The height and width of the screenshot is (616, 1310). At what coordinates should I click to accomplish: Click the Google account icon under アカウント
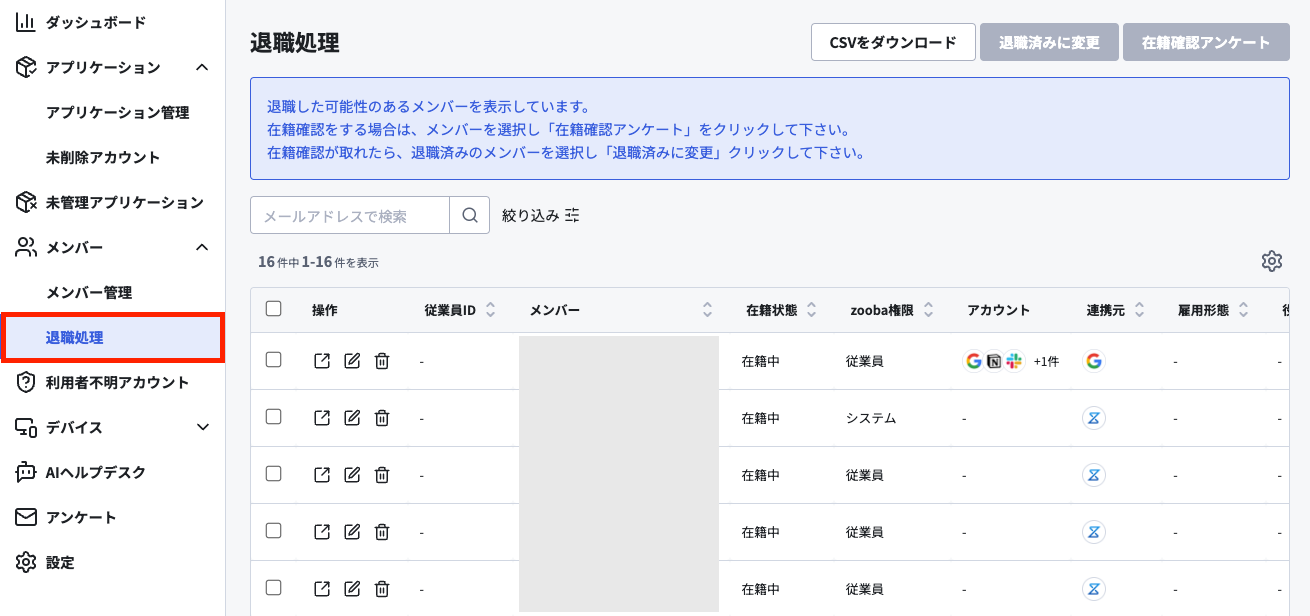point(973,361)
